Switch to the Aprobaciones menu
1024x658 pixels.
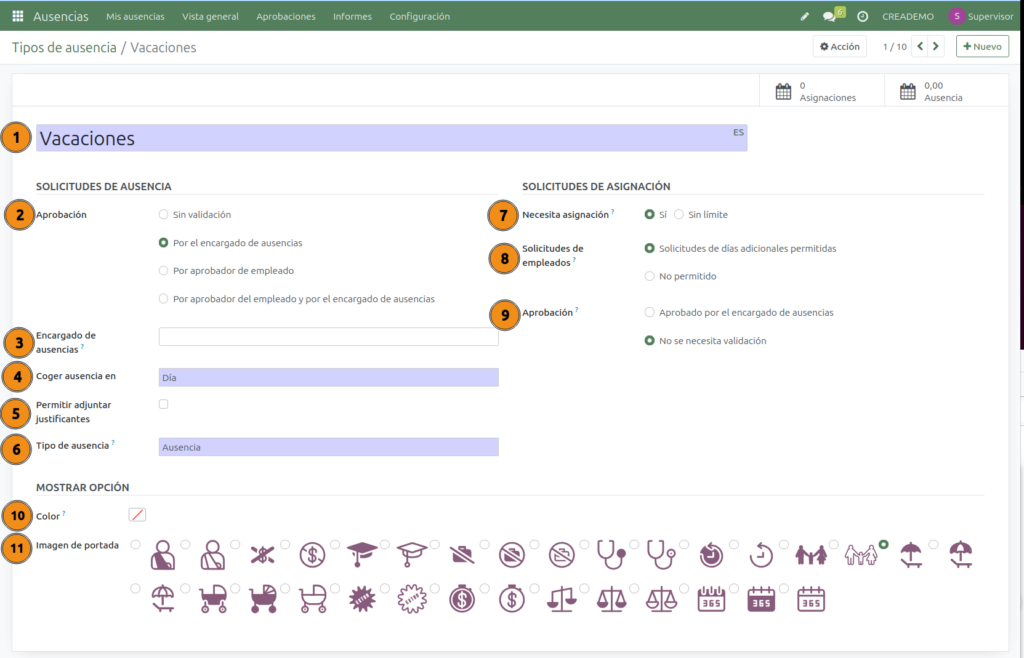[x=285, y=16]
